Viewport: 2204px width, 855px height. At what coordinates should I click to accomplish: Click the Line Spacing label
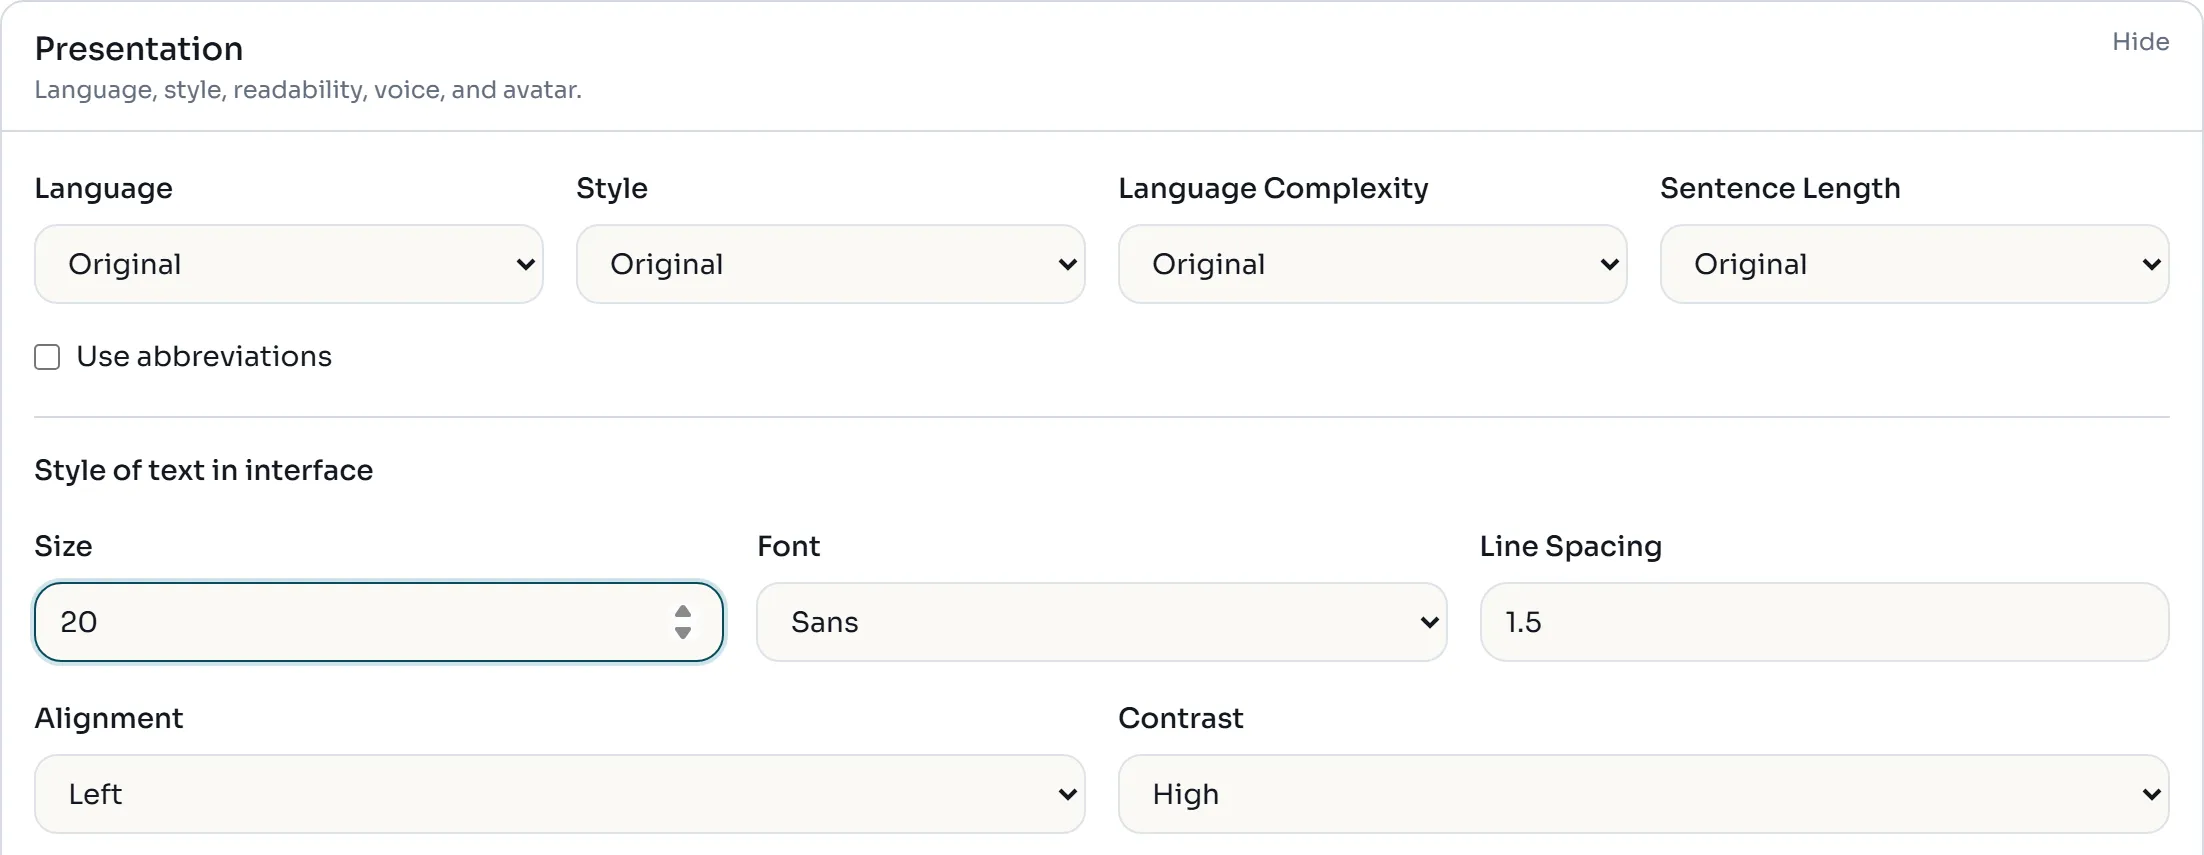tap(1571, 546)
